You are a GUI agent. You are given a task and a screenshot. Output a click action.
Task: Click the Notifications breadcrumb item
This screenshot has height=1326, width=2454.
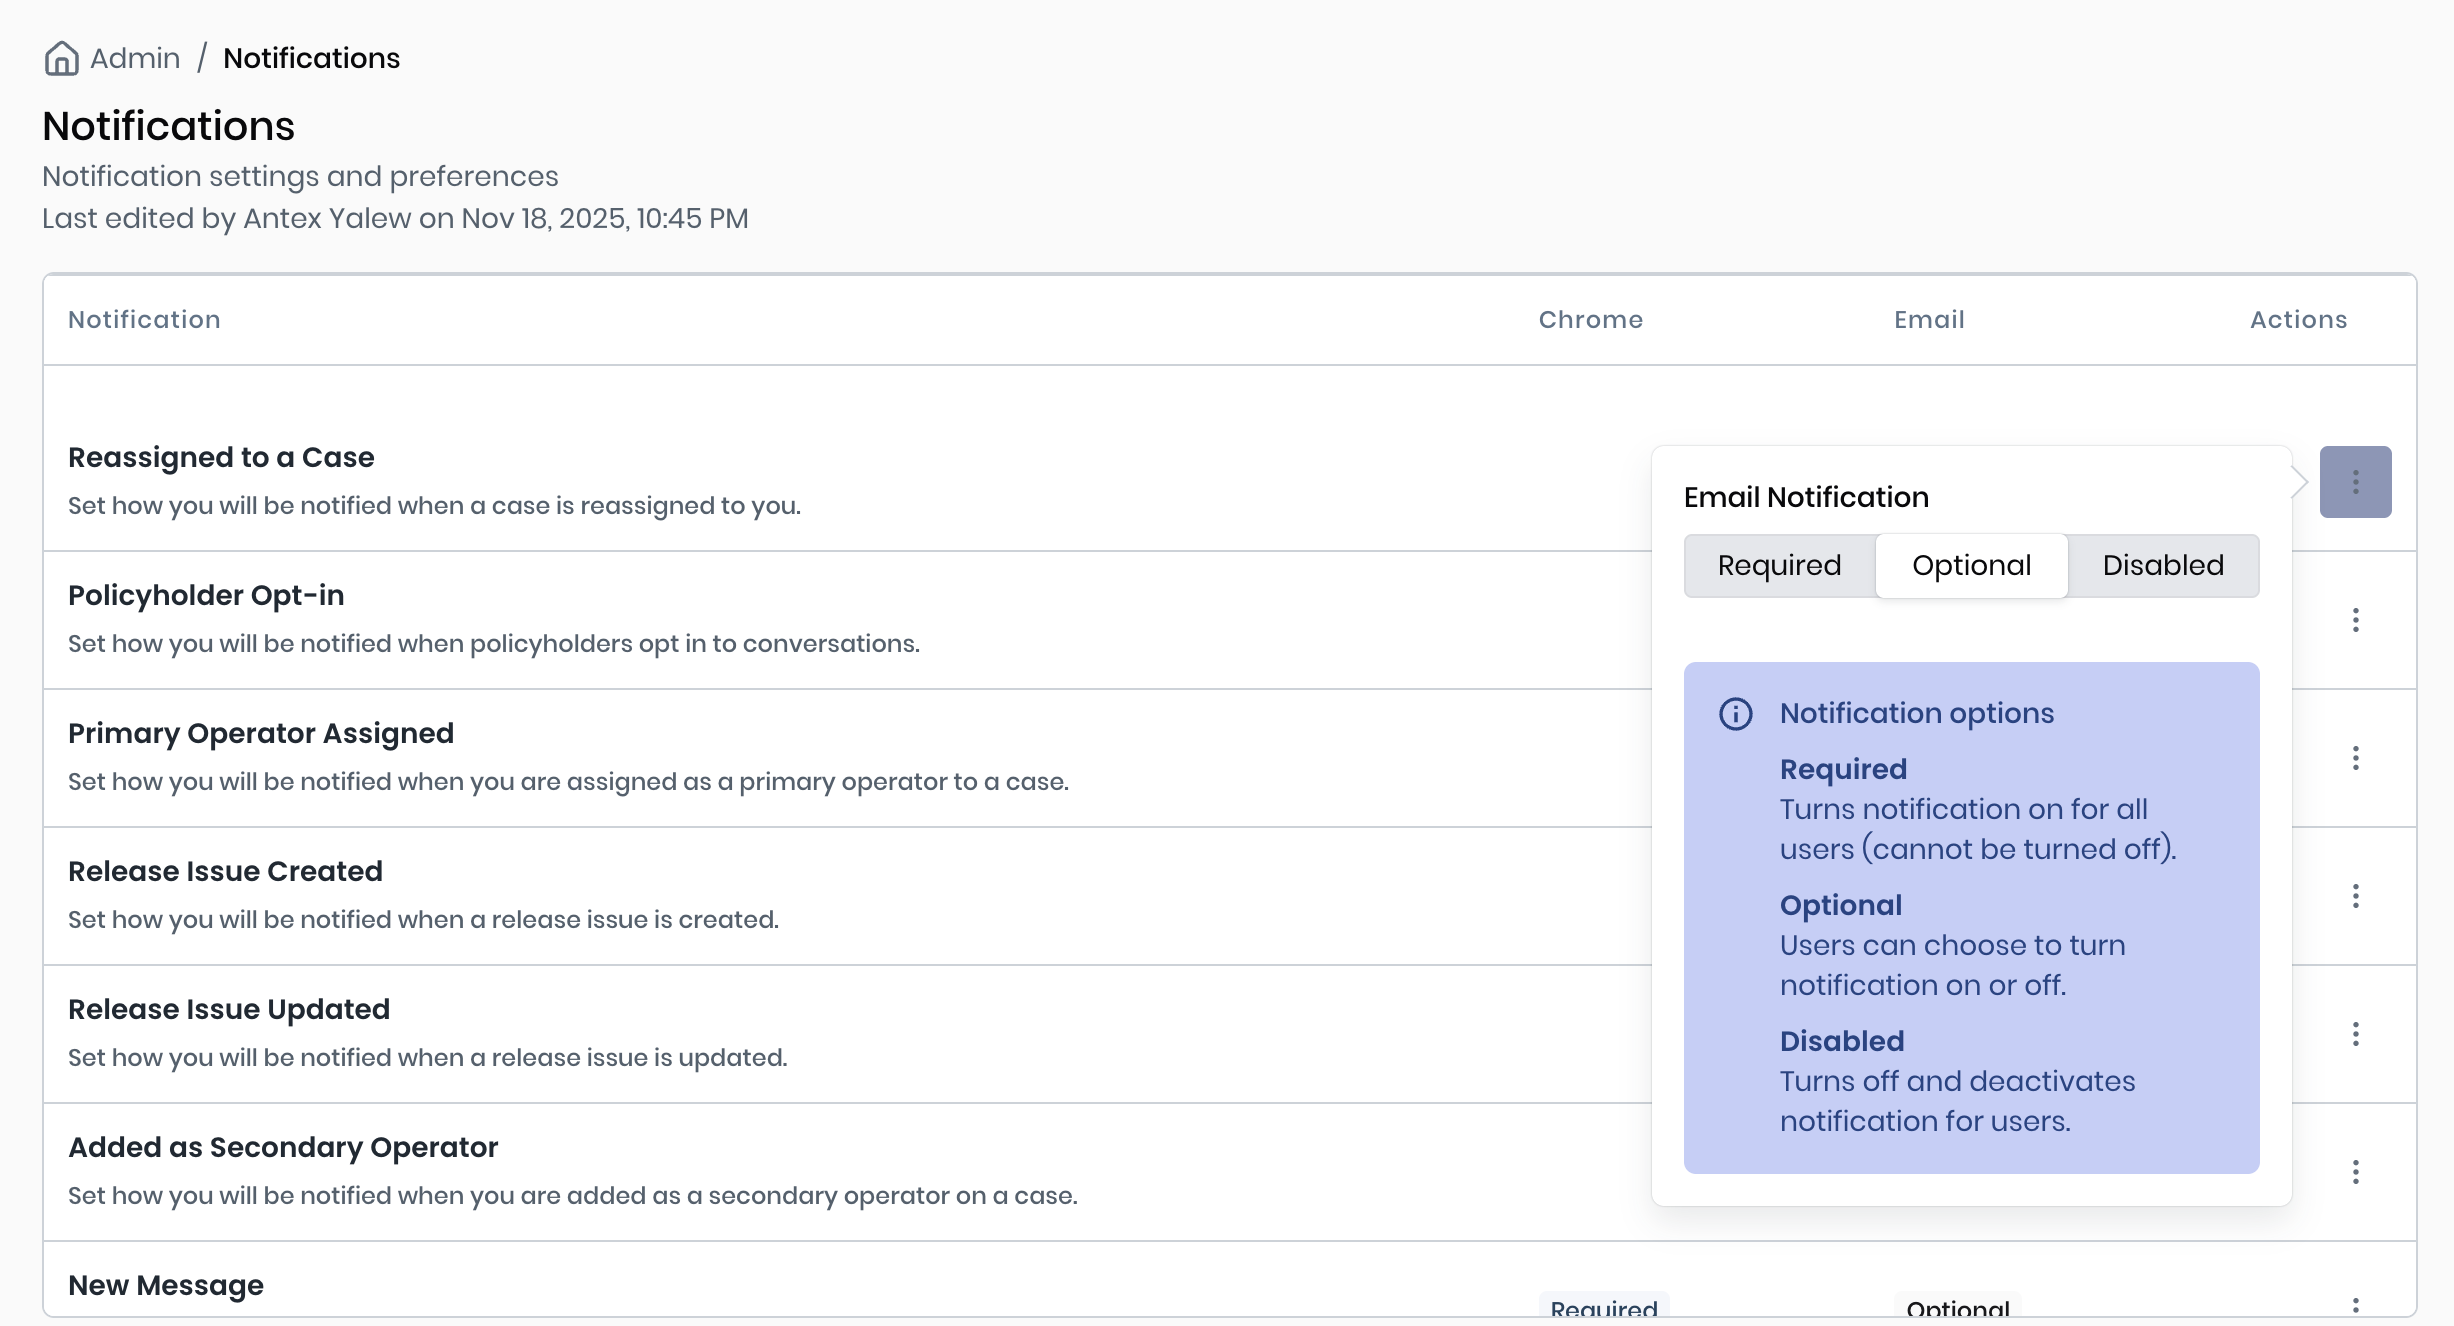point(311,58)
